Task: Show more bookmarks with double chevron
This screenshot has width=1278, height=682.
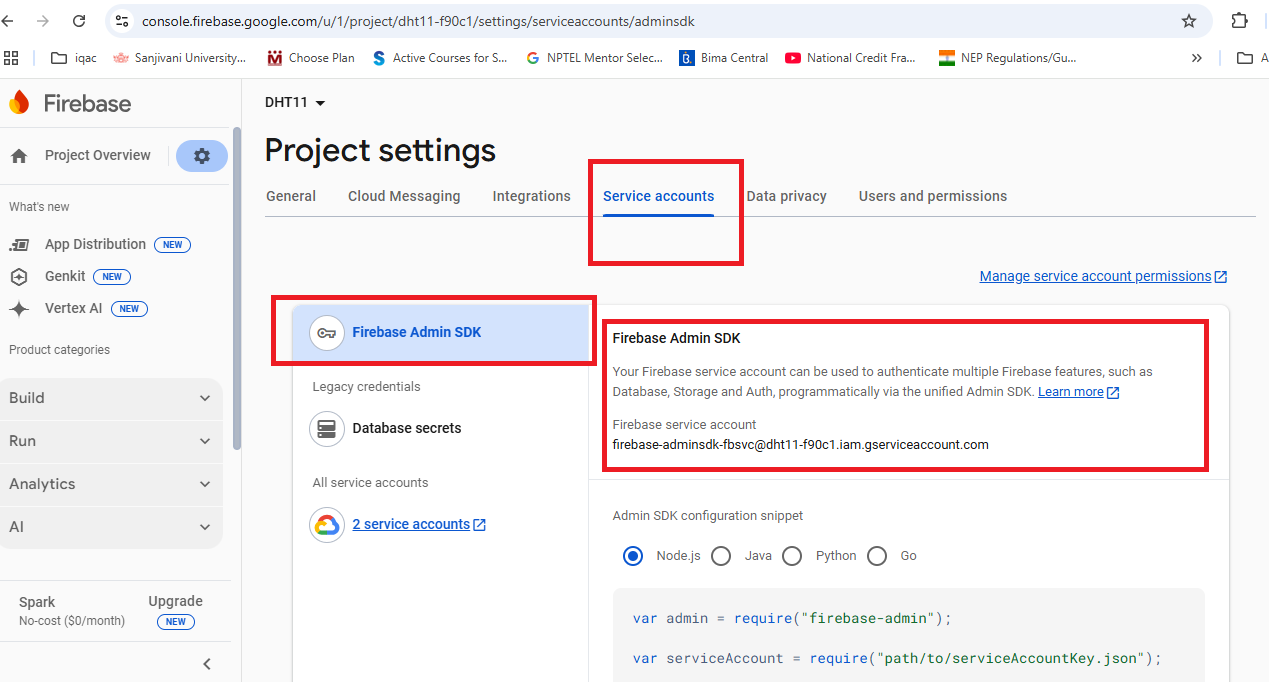Action: (x=1196, y=58)
